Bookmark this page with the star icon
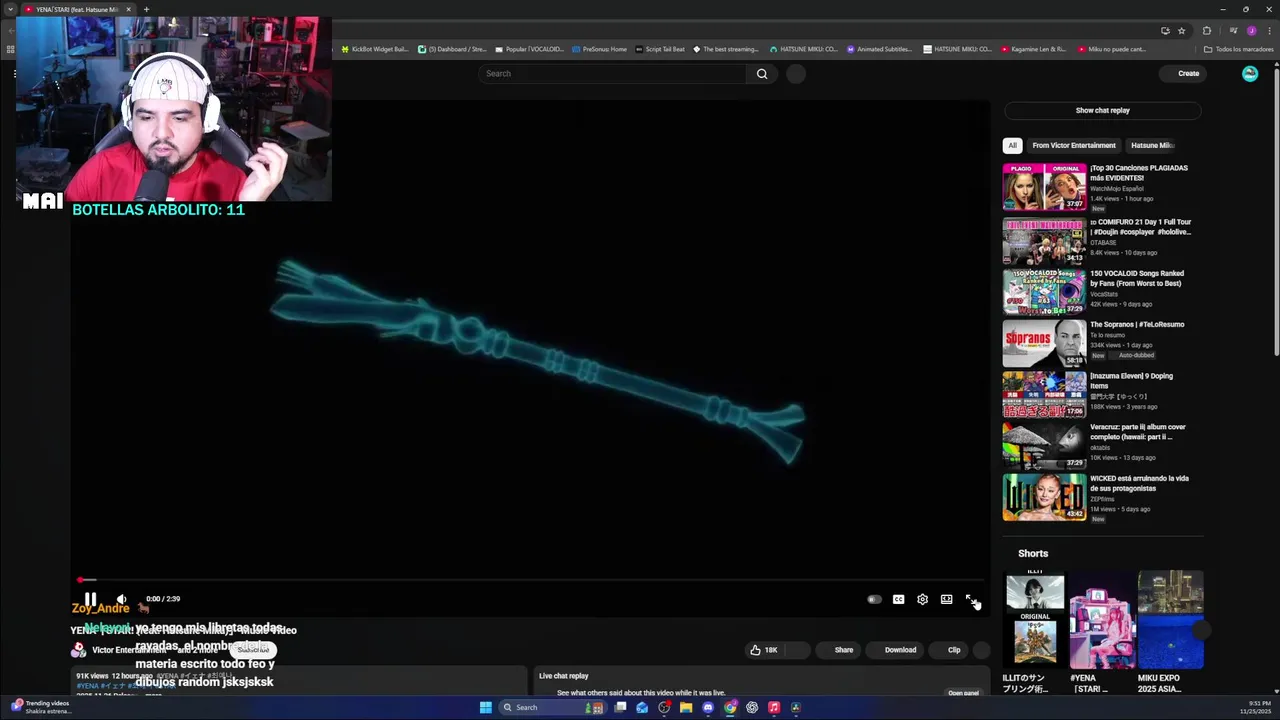Image resolution: width=1280 pixels, height=720 pixels. click(1181, 31)
